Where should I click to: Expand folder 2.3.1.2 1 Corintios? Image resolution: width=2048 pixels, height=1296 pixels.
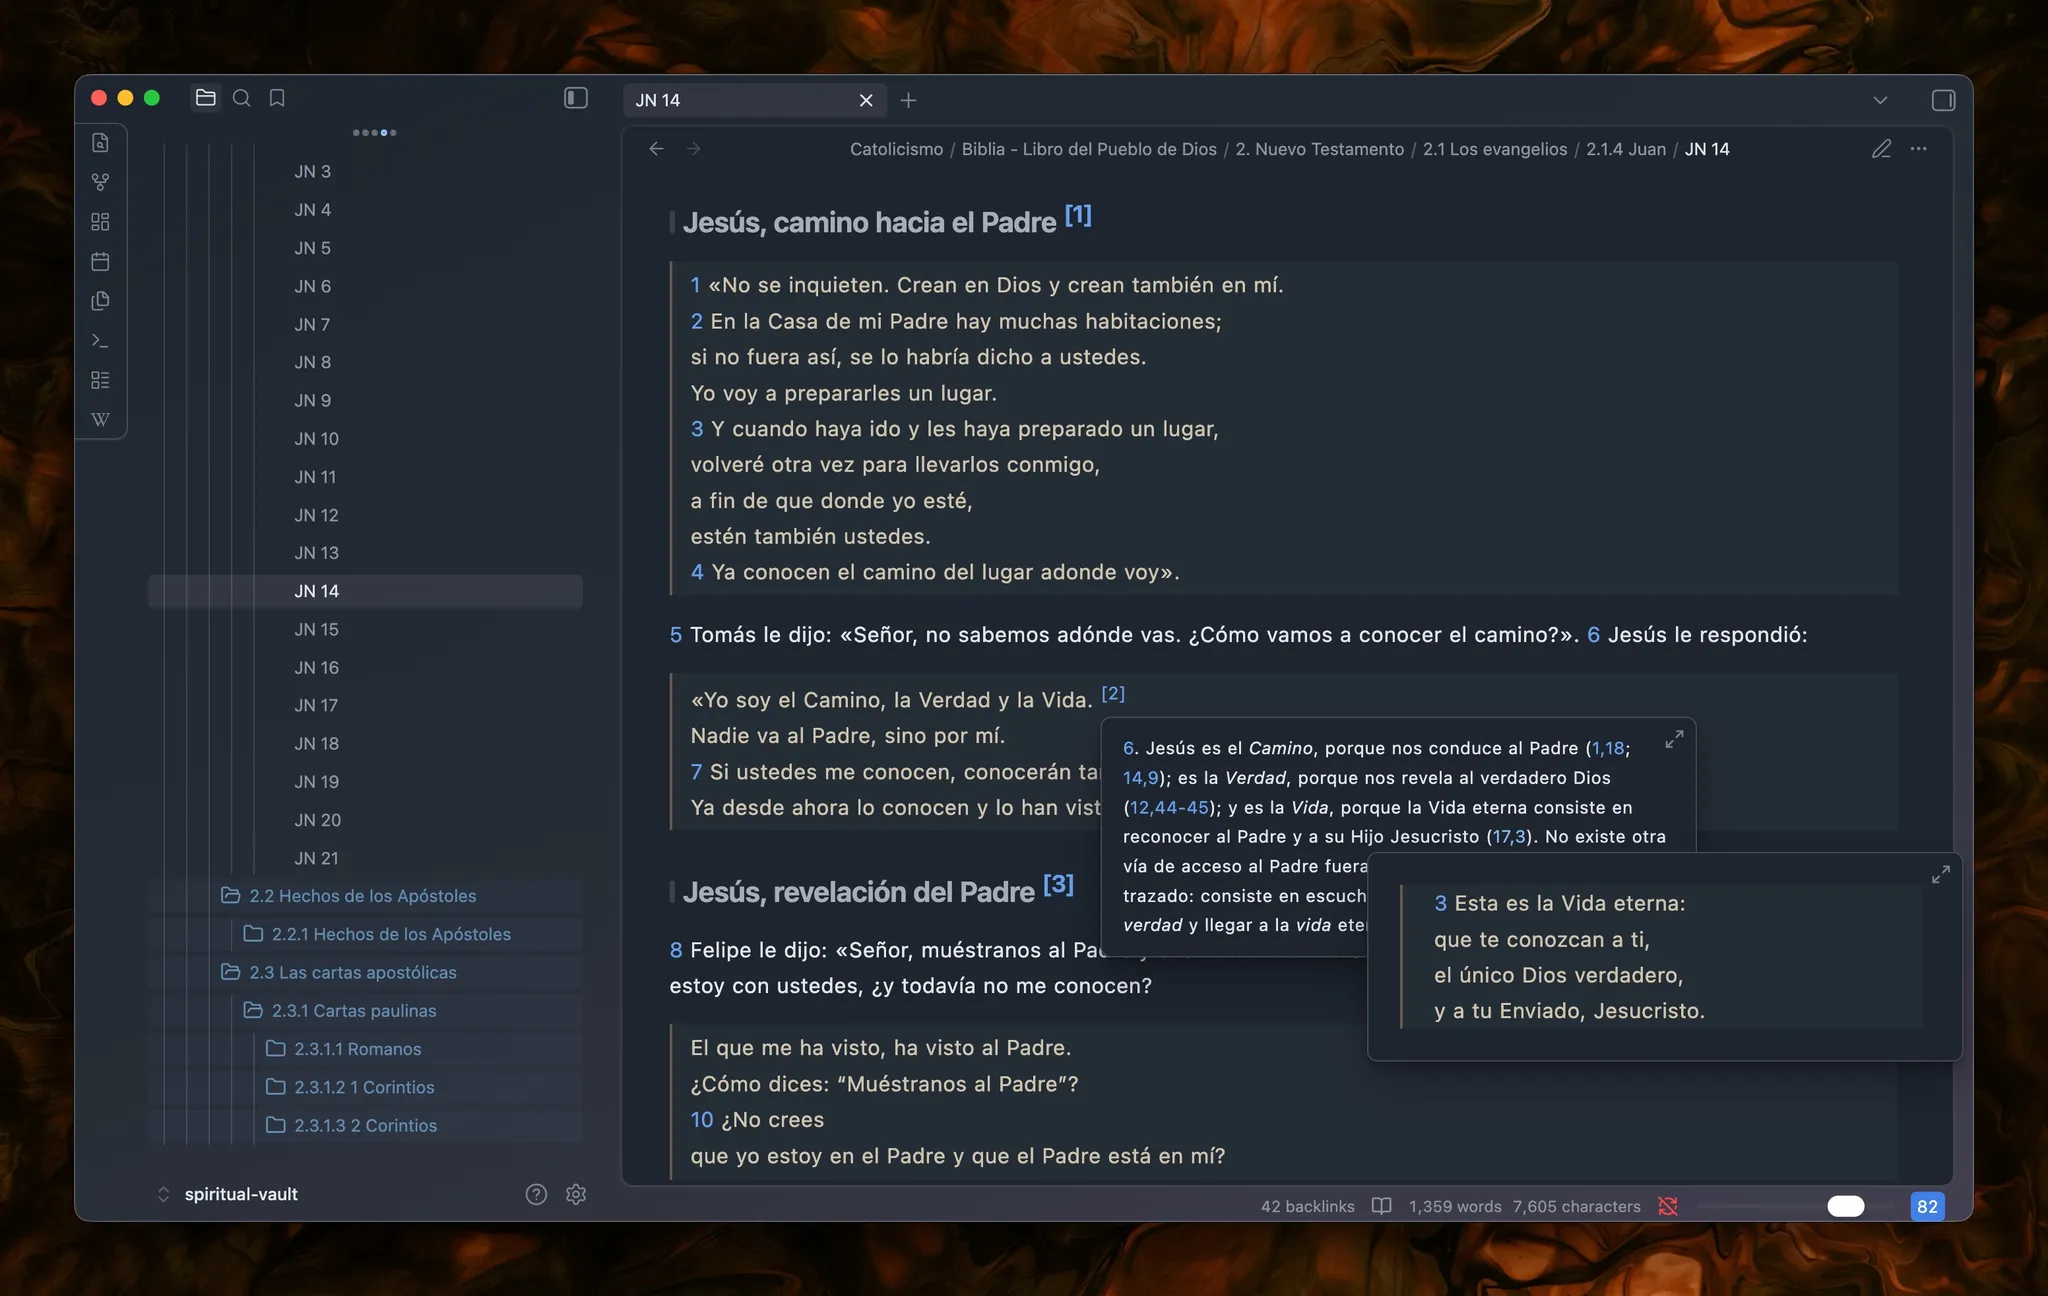(364, 1087)
